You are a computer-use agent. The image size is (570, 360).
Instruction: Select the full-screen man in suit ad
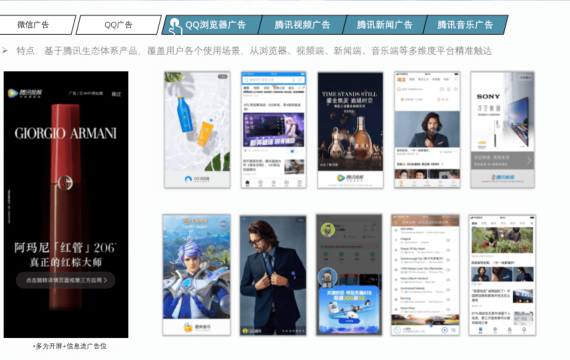click(273, 275)
